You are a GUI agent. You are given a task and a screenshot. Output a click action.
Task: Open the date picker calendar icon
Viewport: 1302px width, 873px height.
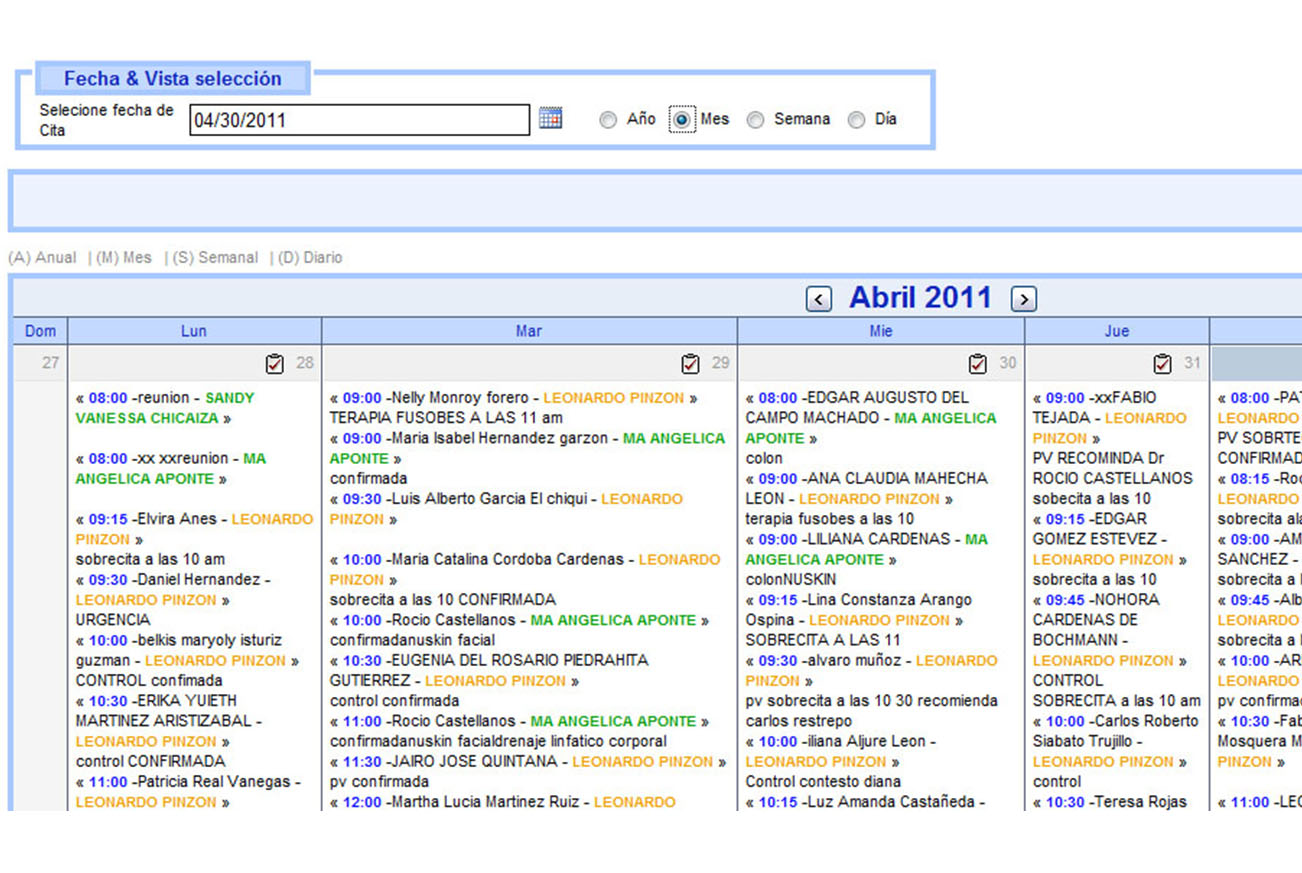pos(550,118)
